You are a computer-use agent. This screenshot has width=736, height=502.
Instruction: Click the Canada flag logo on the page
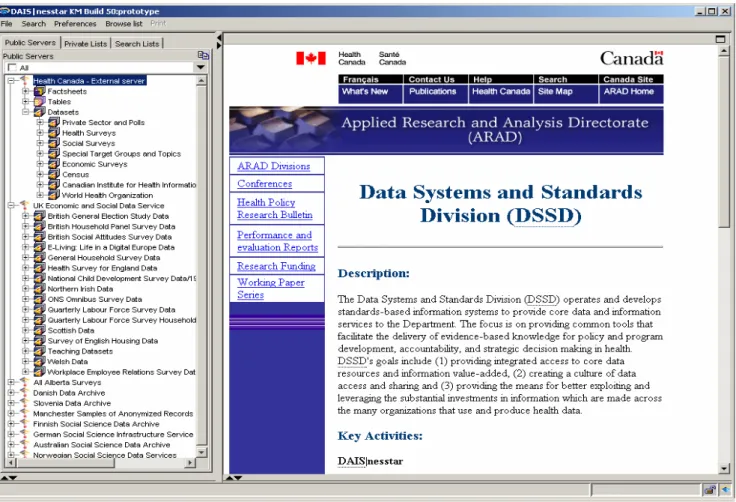click(311, 58)
